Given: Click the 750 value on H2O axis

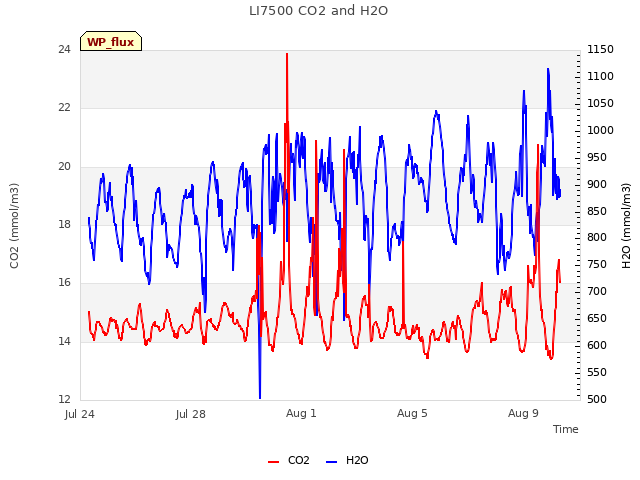Looking at the screenshot, I should [597, 264].
